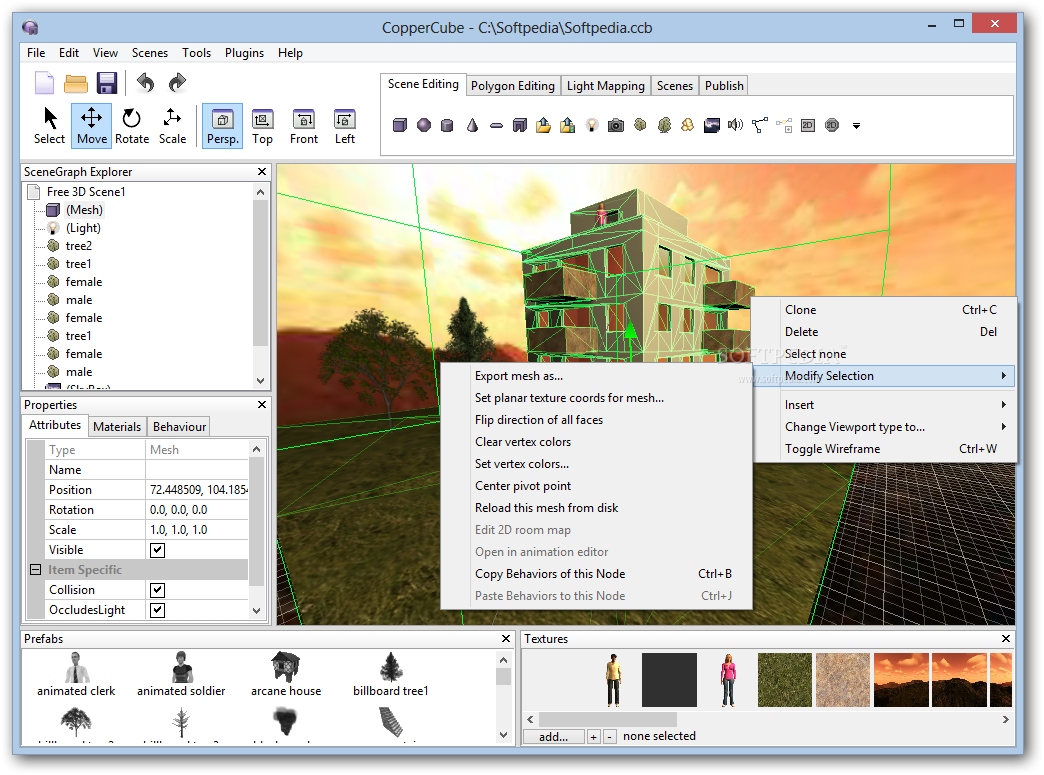
Task: Switch to Light Mapping tab
Action: (606, 85)
